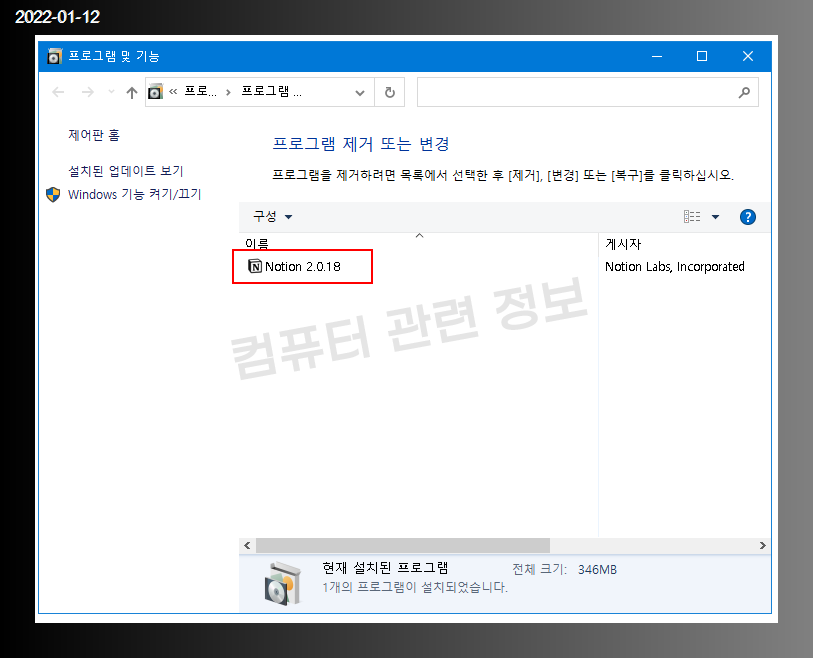Click the search programs input field
Viewport: 813px width, 658px height.
click(587, 92)
